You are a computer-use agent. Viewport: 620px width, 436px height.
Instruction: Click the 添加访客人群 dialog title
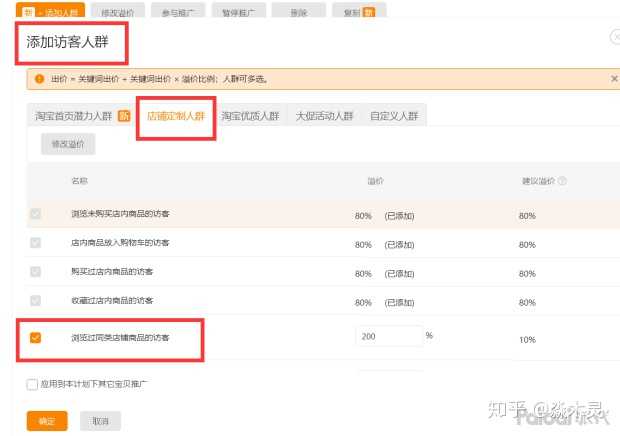[x=67, y=42]
